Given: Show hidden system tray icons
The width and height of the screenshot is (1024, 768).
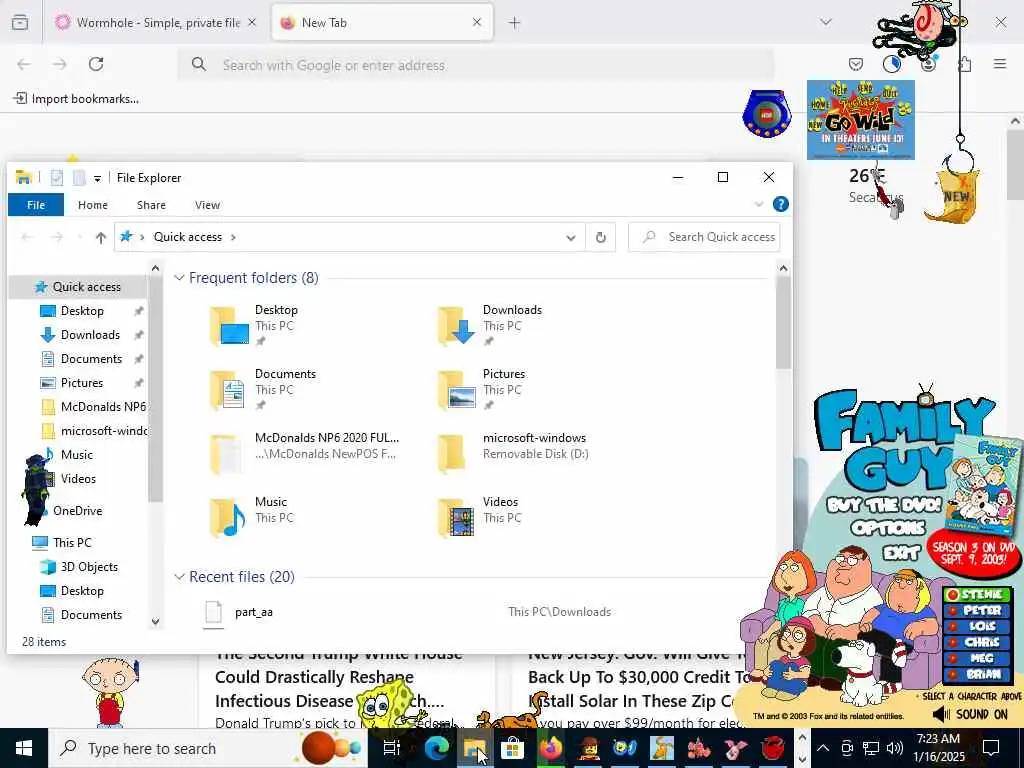Looking at the screenshot, I should pos(823,748).
